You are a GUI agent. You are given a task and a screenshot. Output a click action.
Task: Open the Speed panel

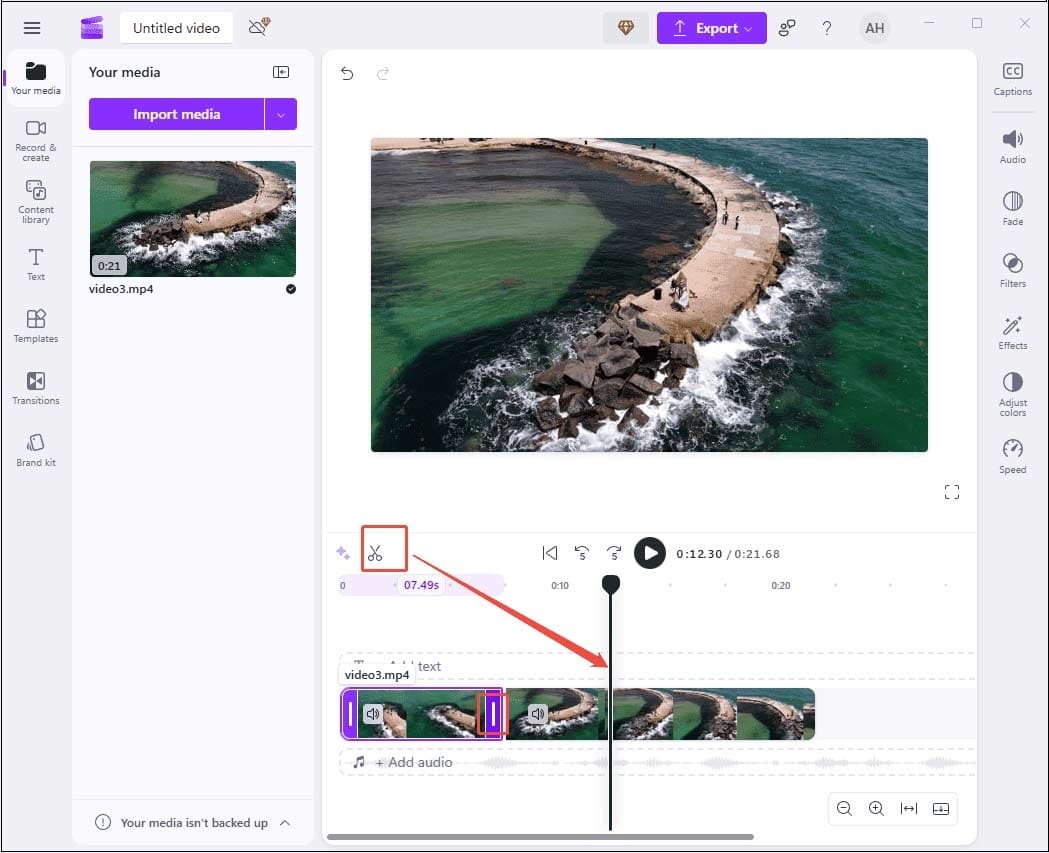tap(1012, 453)
